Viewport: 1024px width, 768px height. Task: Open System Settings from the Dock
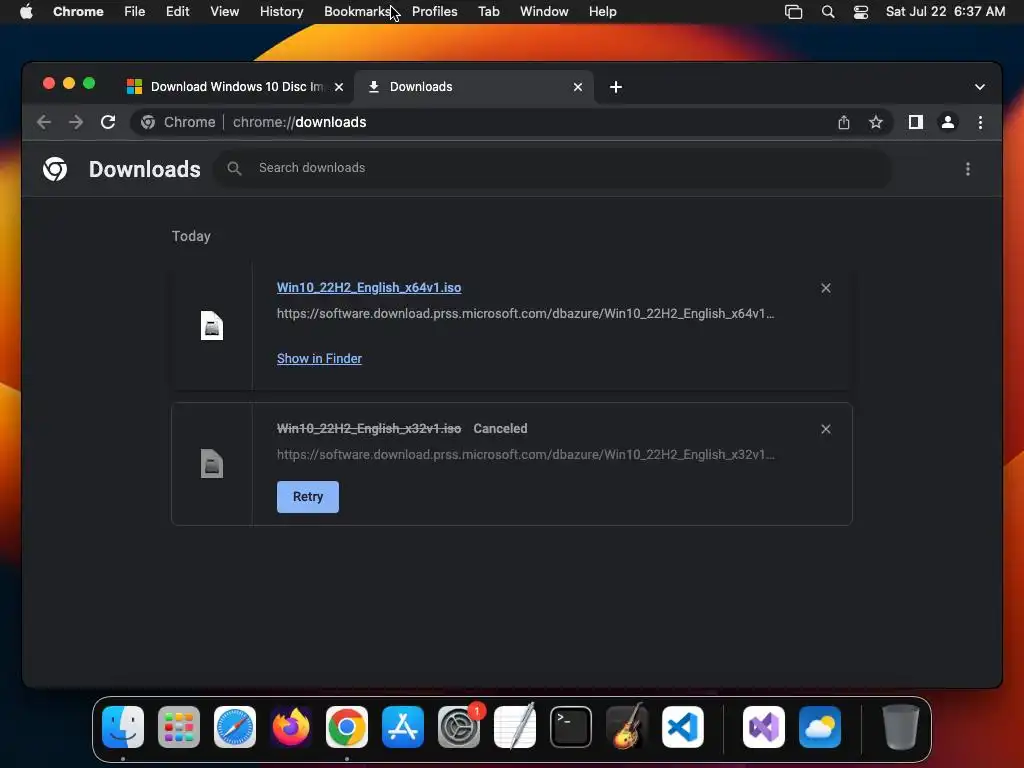pyautogui.click(x=459, y=727)
